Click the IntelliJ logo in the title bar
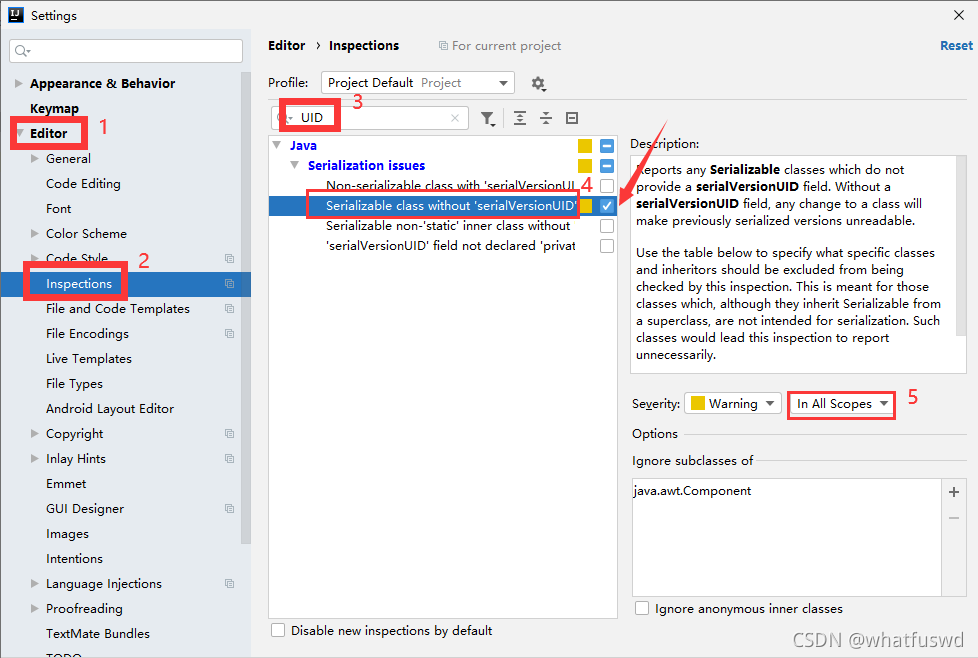 tap(16, 15)
